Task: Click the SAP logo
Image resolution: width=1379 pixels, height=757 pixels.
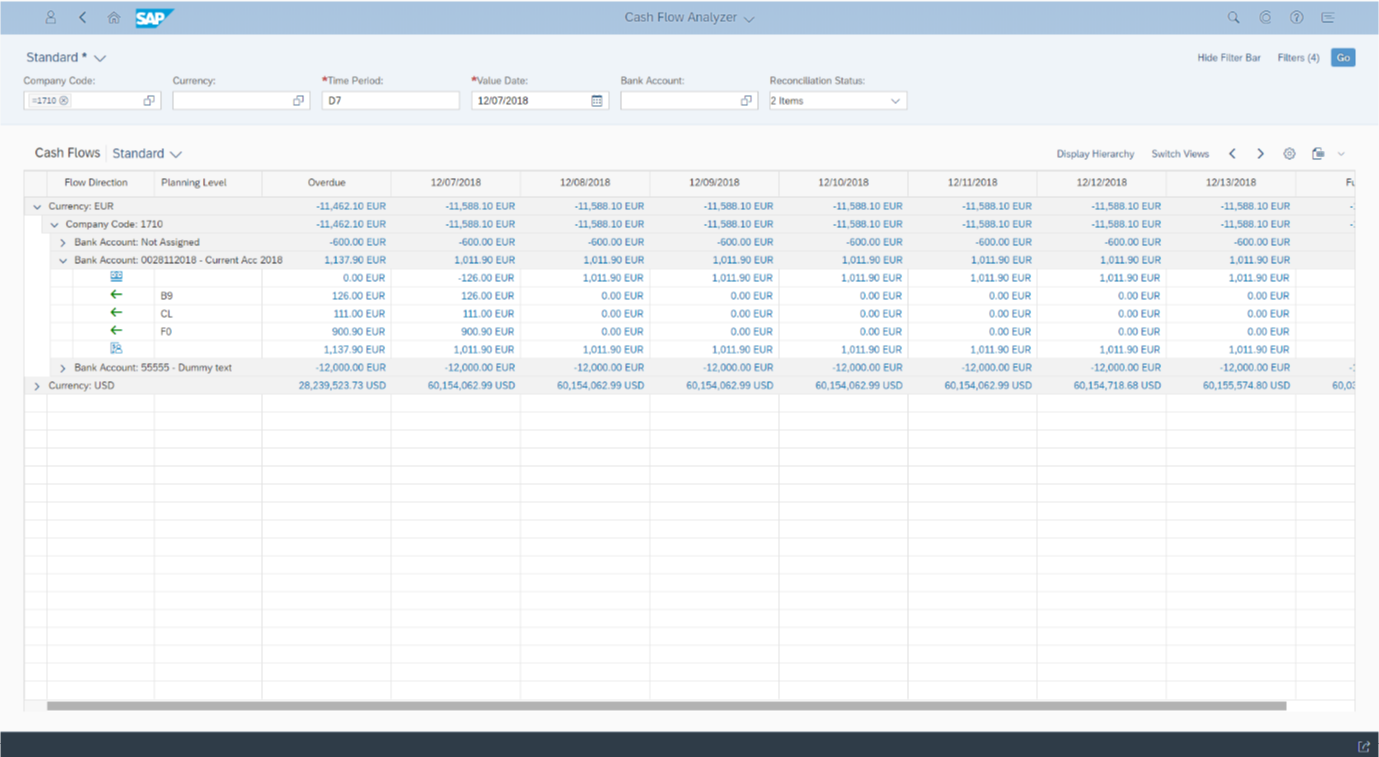Action: point(155,17)
